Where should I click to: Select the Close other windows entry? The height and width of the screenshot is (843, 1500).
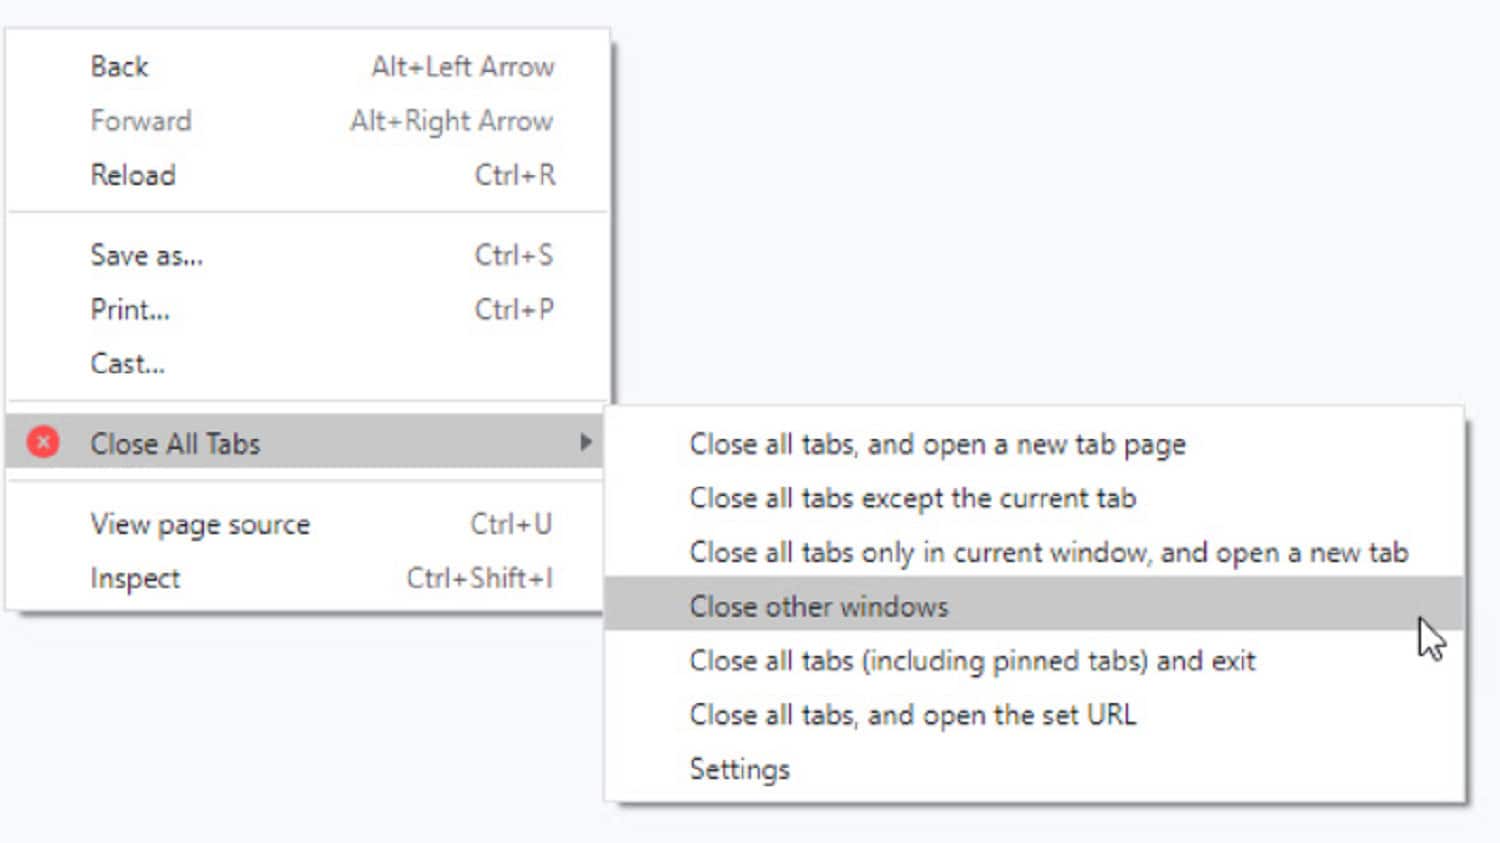coord(819,606)
